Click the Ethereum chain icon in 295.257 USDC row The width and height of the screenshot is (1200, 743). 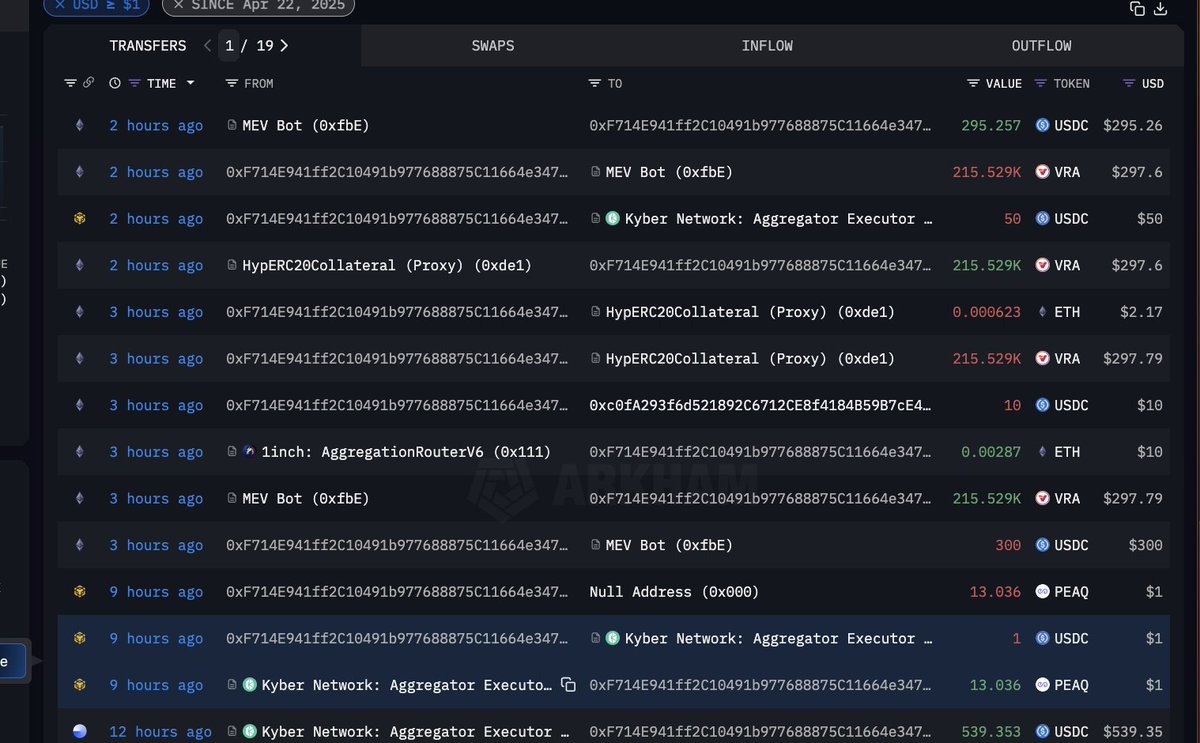click(x=79, y=125)
